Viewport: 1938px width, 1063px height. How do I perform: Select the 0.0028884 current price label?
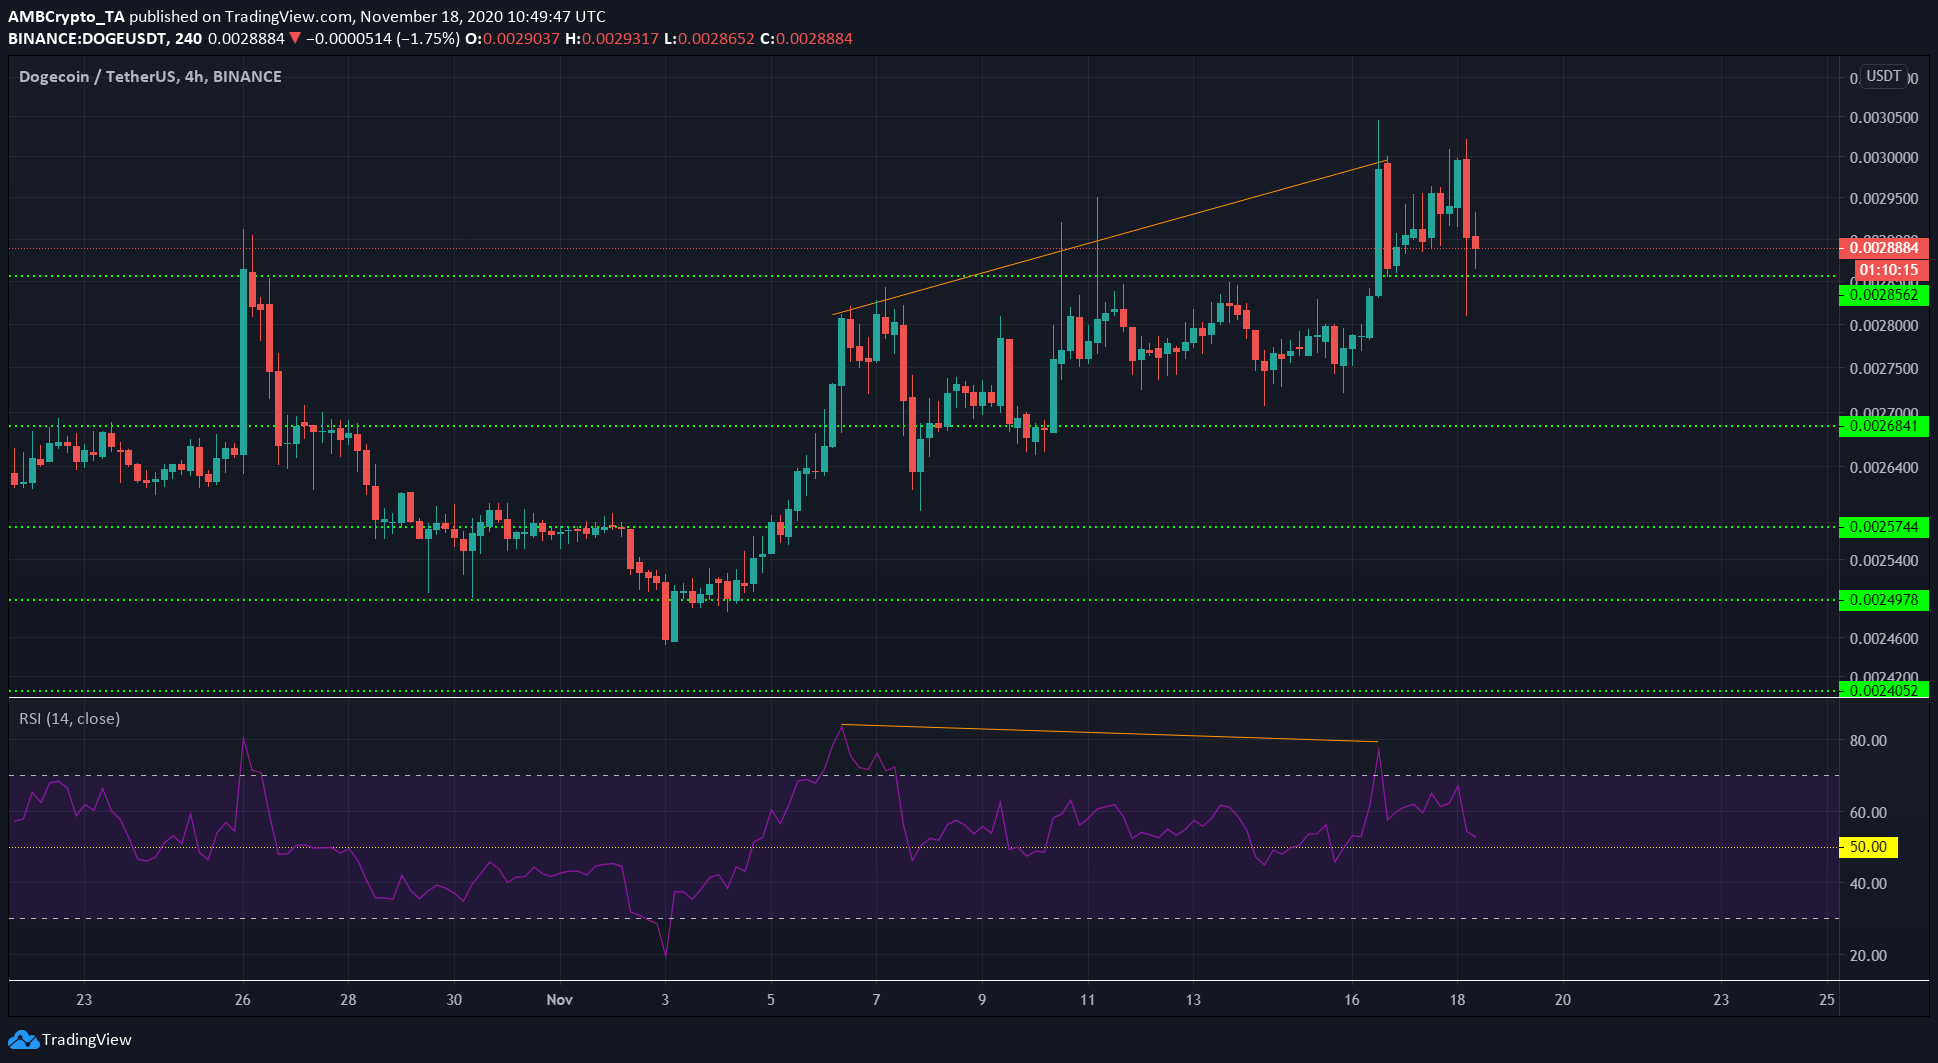tap(1884, 248)
